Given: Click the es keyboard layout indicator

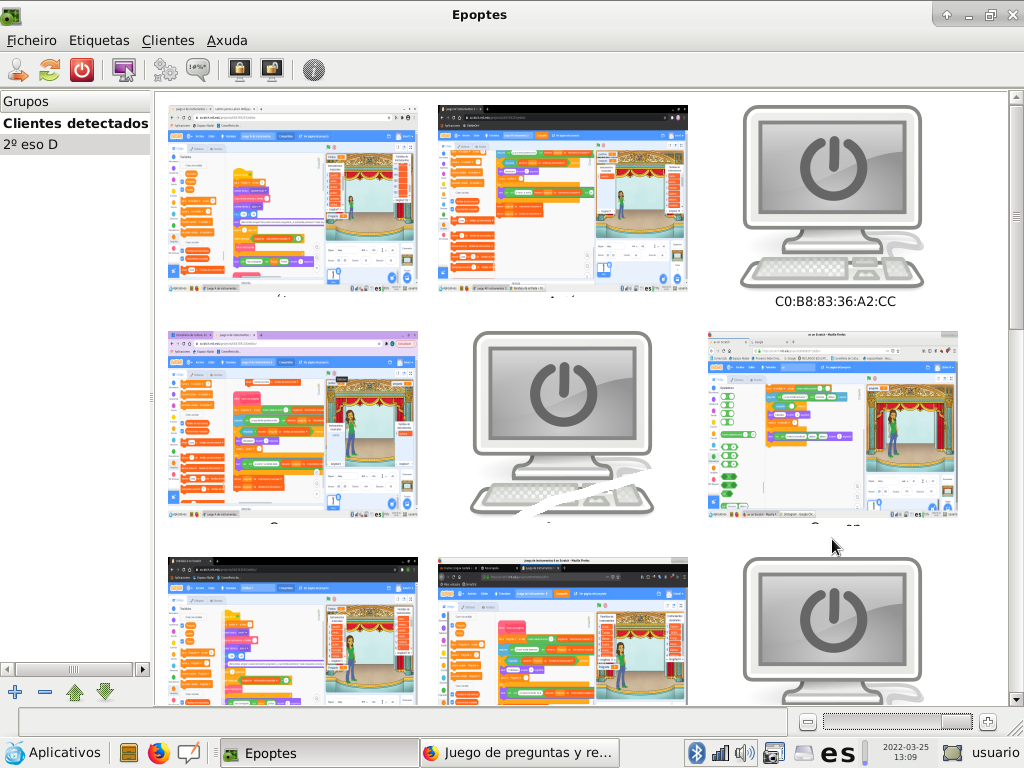Looking at the screenshot, I should (x=838, y=754).
